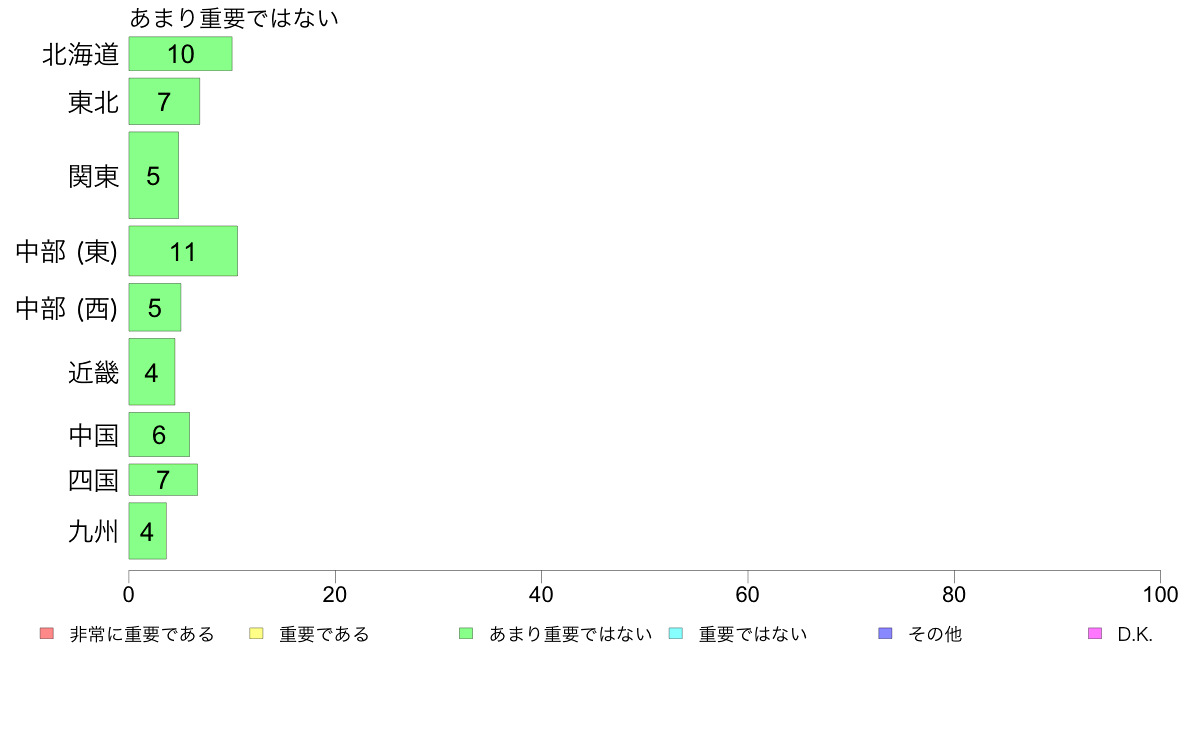Select the 北海道 bar with value 10
This screenshot has width=1188, height=736.
click(180, 54)
